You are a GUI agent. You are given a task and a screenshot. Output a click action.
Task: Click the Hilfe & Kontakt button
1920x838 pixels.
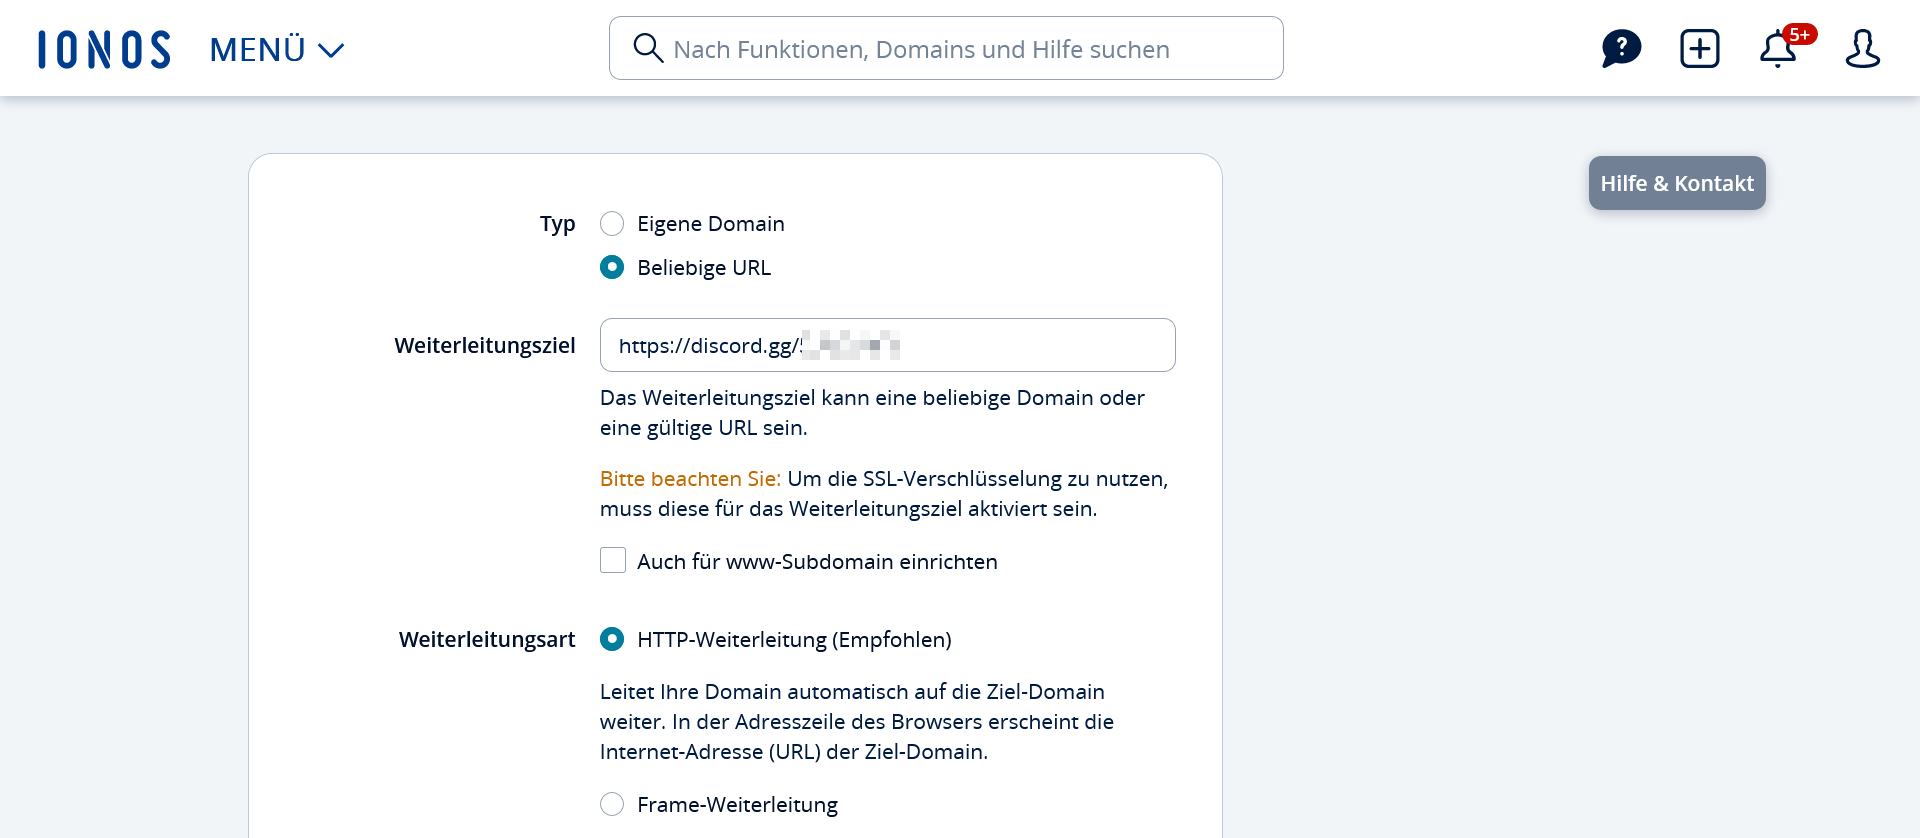coord(1677,183)
